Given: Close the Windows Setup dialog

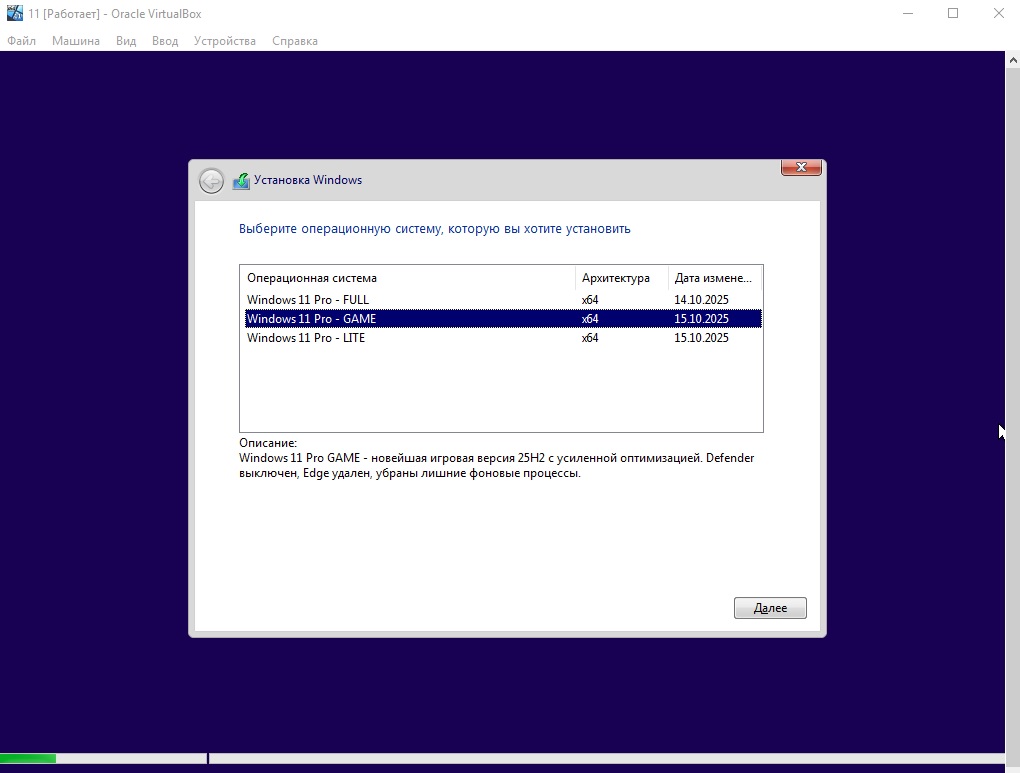Looking at the screenshot, I should point(801,167).
